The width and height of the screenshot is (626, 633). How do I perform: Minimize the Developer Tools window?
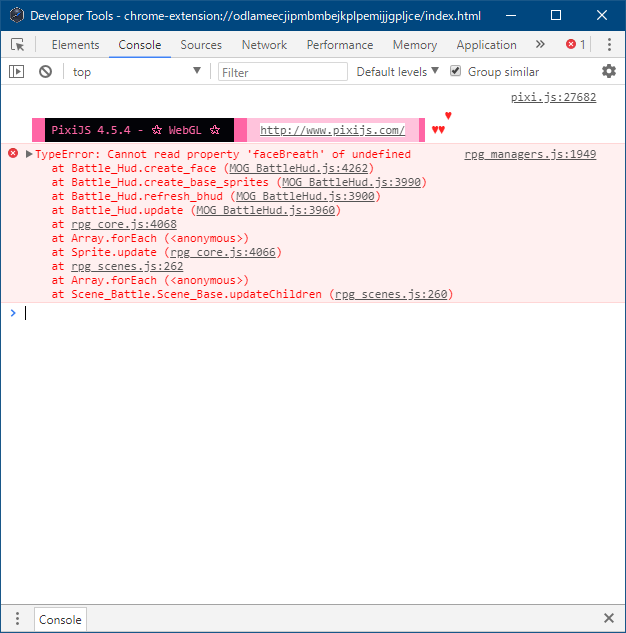(511, 15)
